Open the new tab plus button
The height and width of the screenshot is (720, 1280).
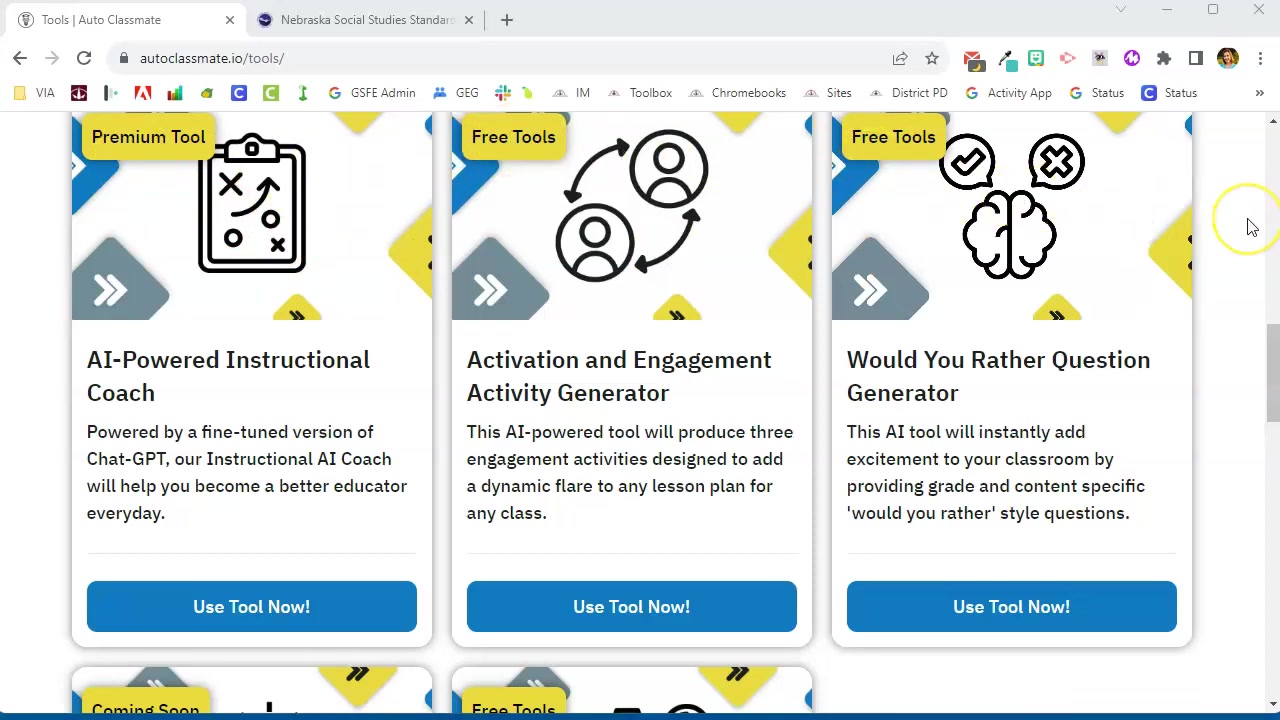(x=506, y=19)
